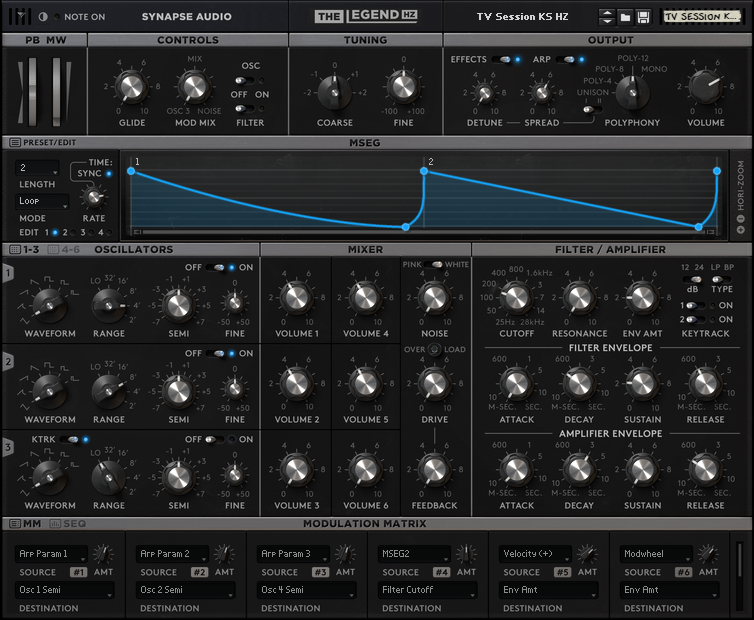Toggle the ARP switch
The height and width of the screenshot is (620, 754).
(x=566, y=59)
